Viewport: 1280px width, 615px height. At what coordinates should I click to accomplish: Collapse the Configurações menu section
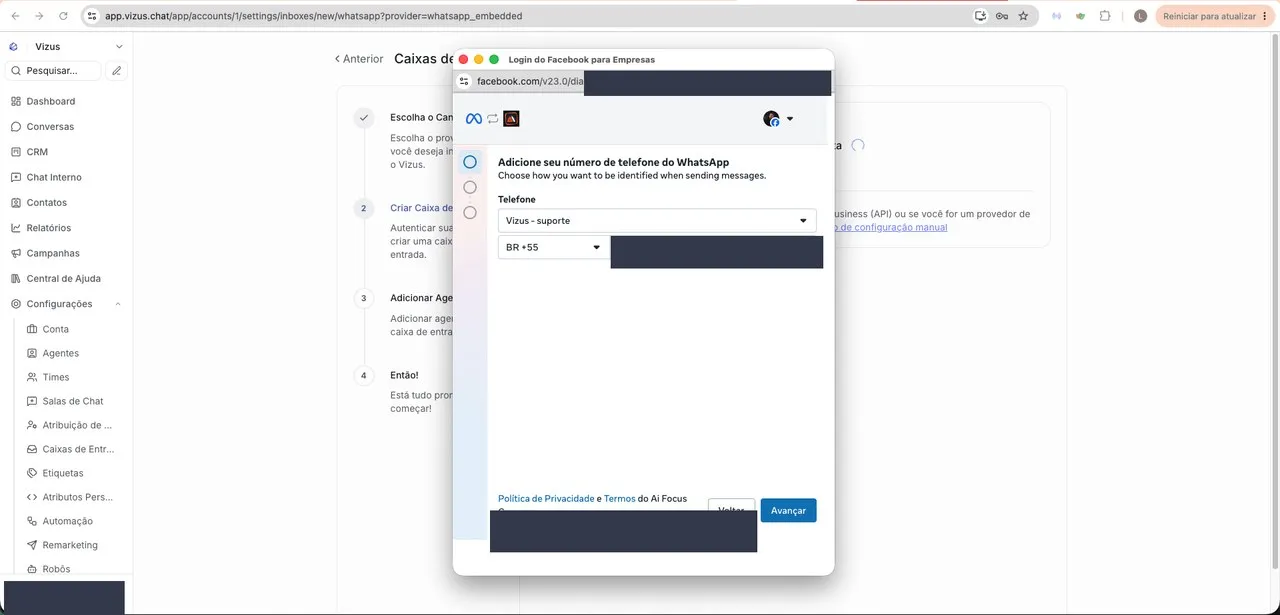(118, 304)
